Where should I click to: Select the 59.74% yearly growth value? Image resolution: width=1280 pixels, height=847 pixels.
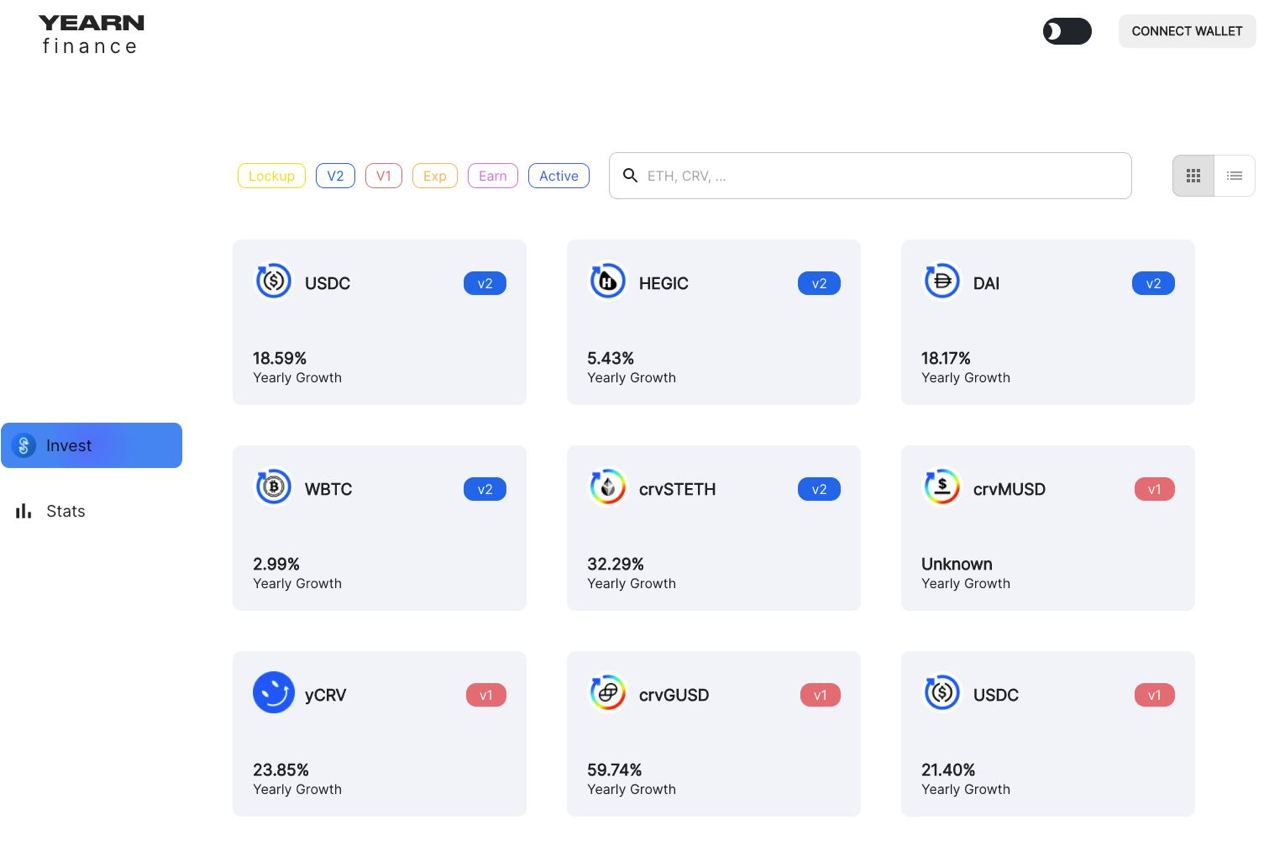tap(614, 770)
